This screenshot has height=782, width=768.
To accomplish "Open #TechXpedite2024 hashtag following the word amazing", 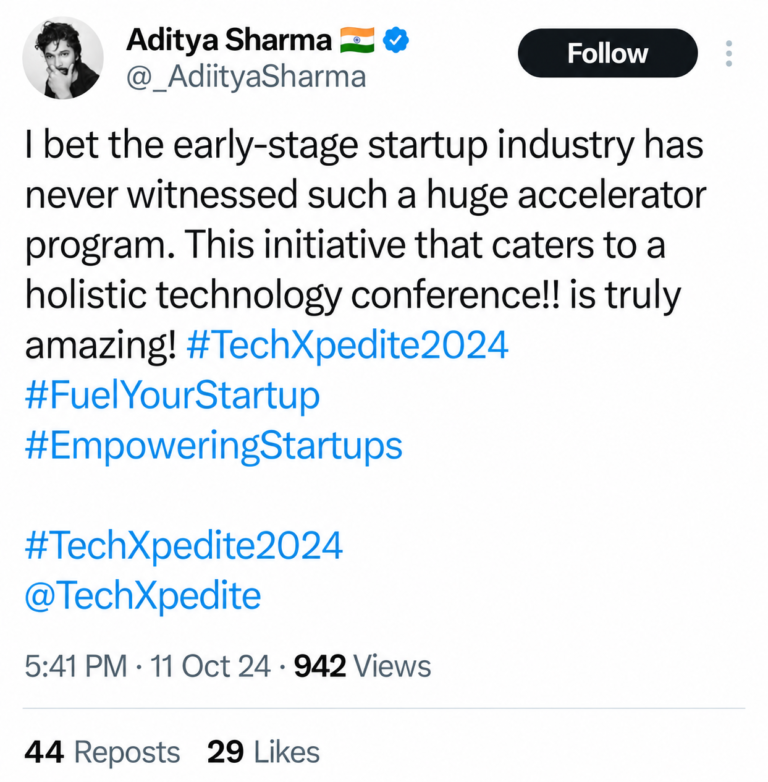I will [347, 345].
